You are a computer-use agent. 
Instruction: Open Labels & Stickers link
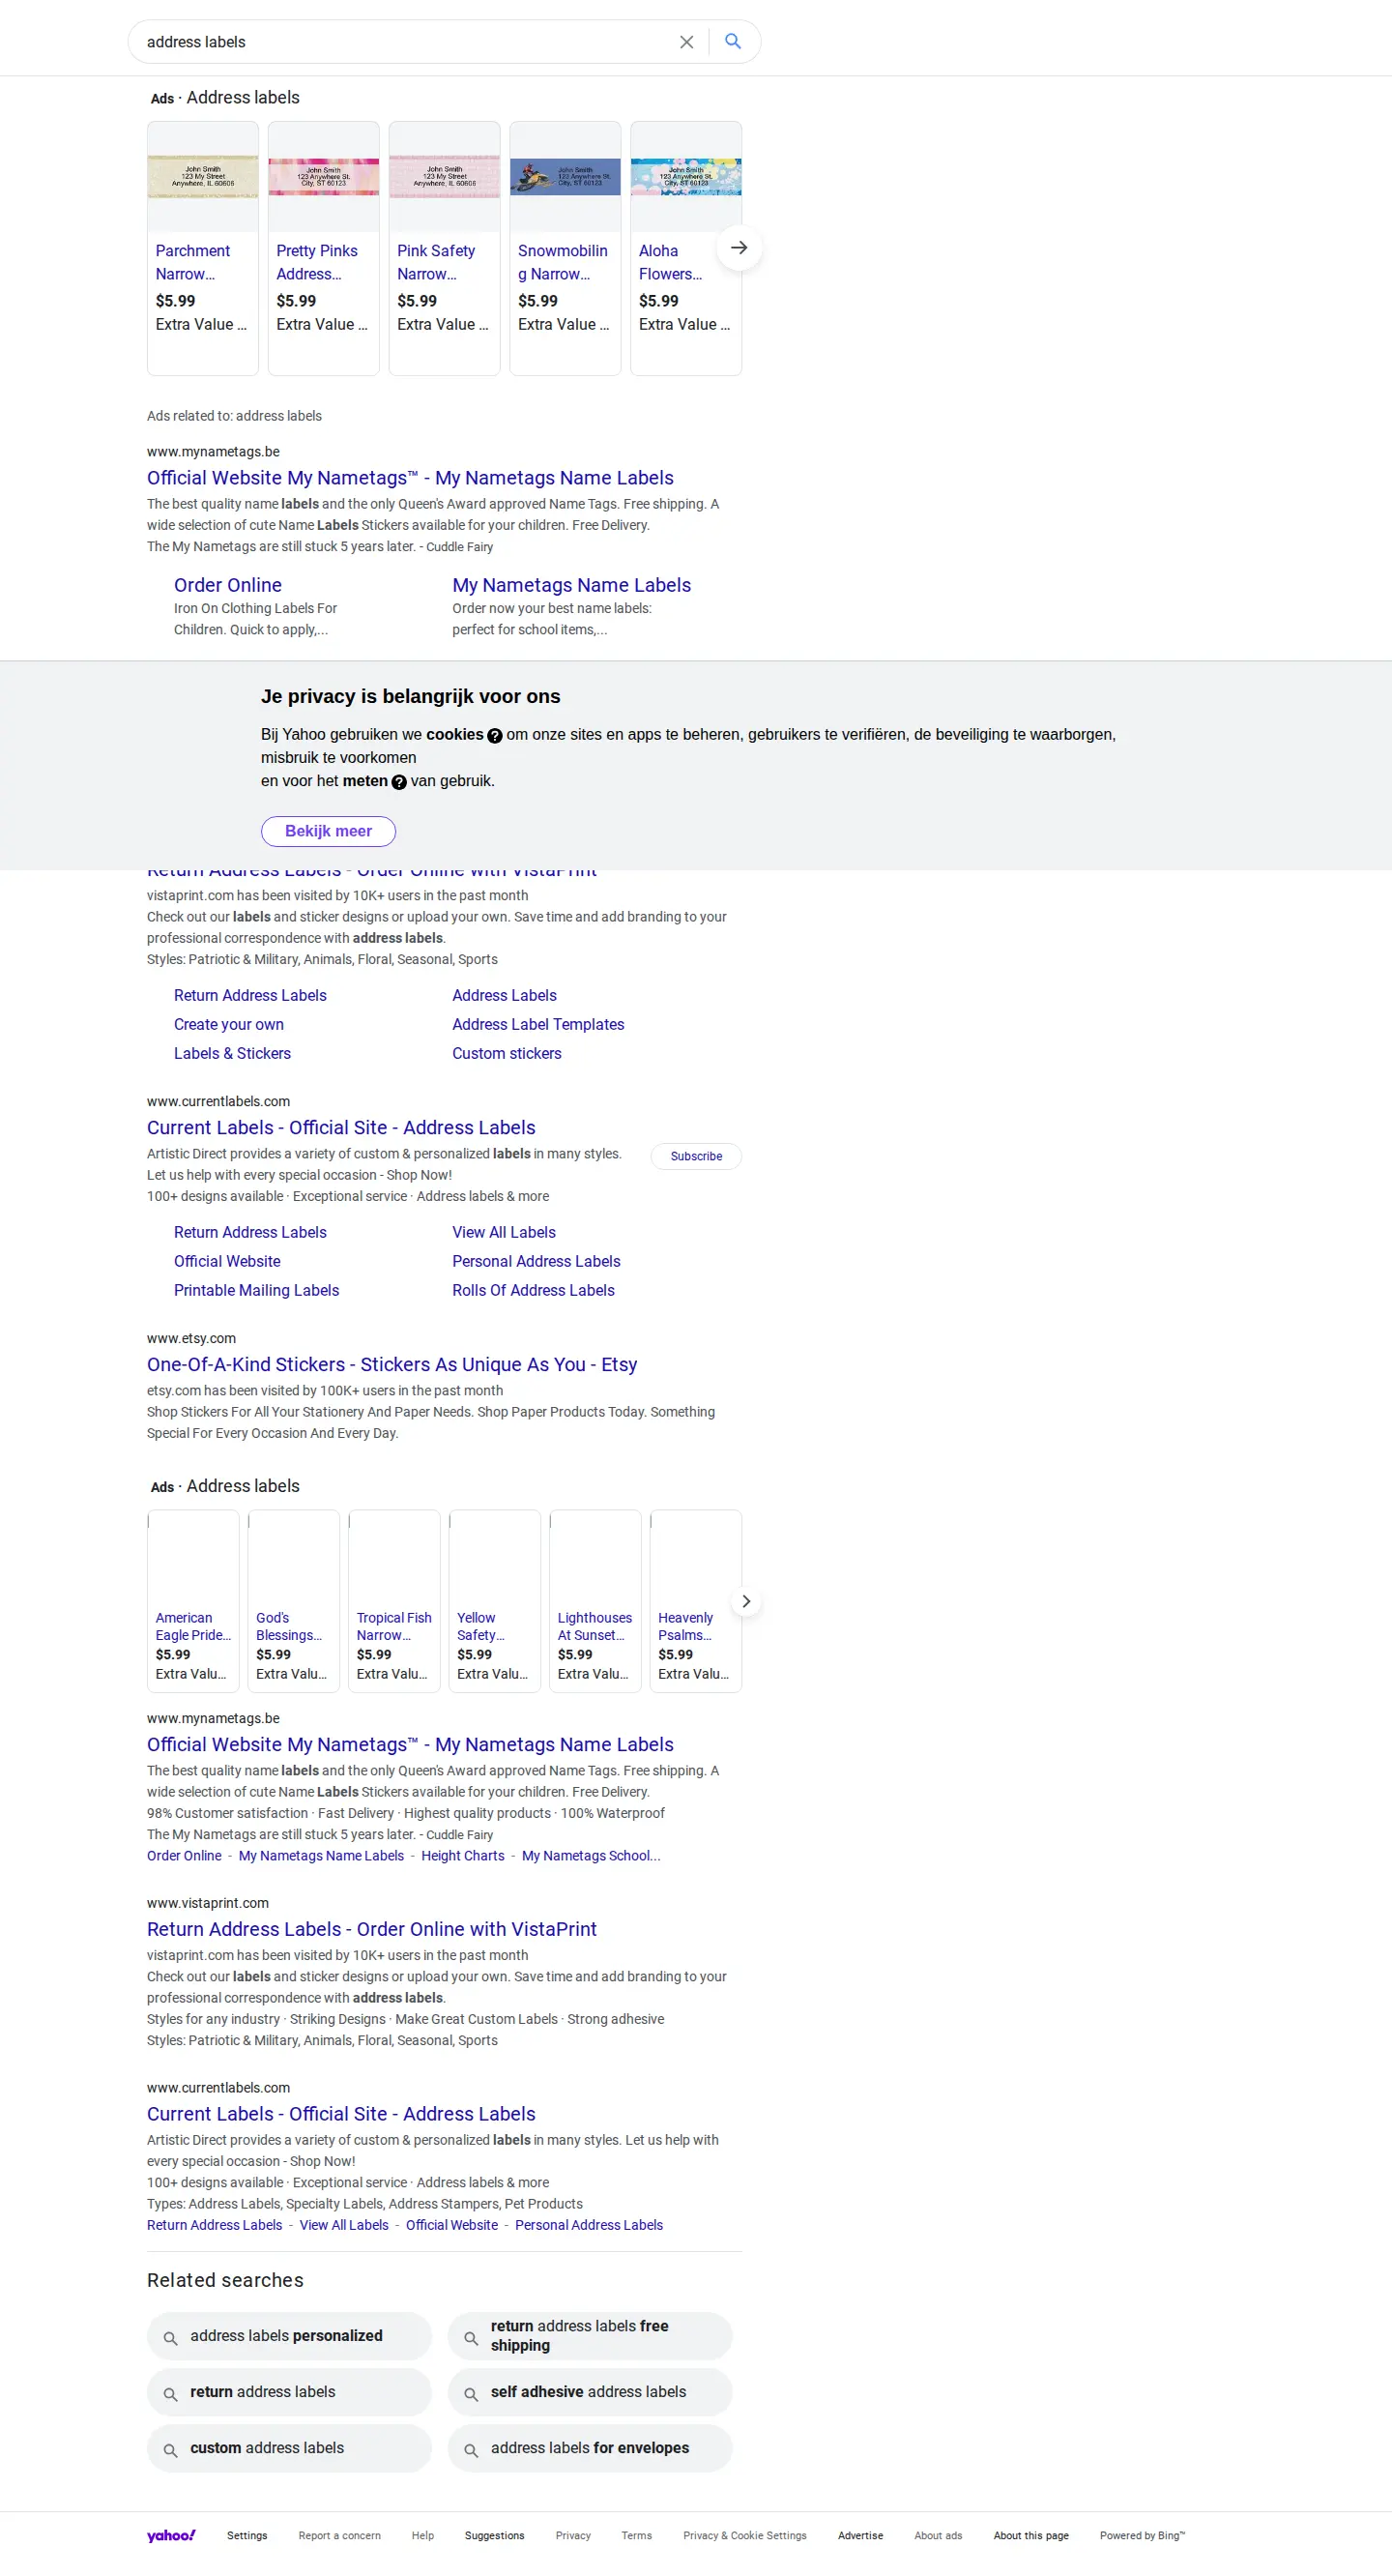232,1053
